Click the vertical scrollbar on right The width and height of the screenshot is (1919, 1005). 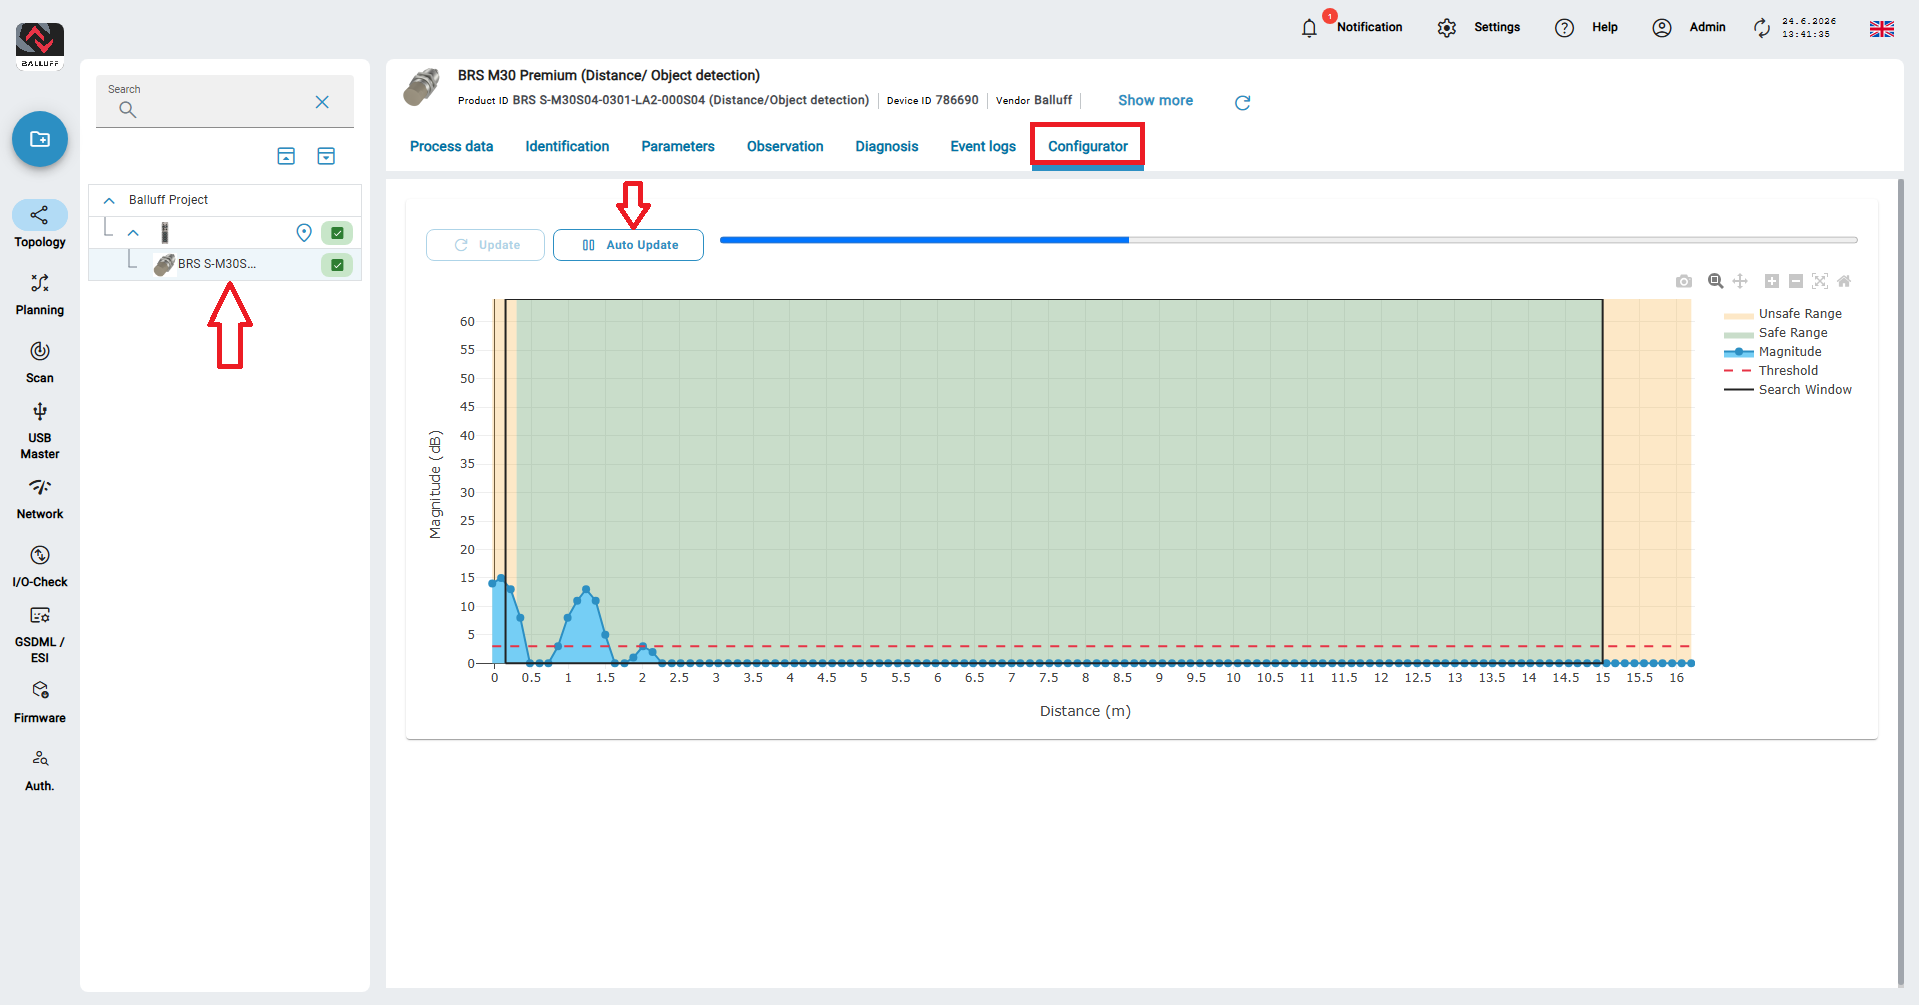(1901, 580)
